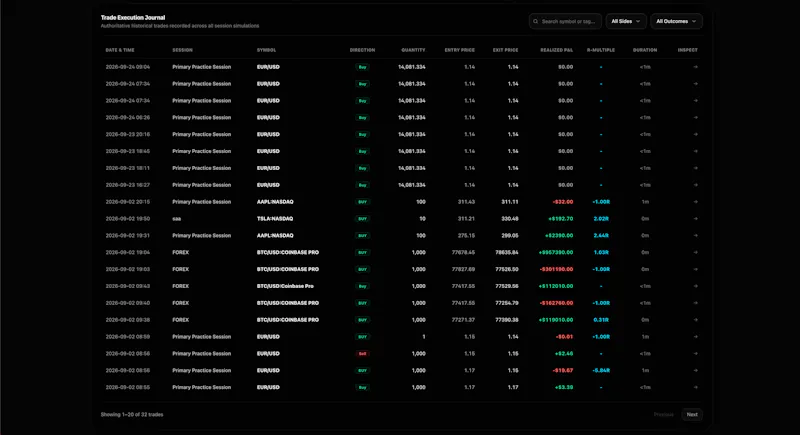Inspect the 2026-09-23 20:16 trade via arrow
The height and width of the screenshot is (435, 800).
pos(695,134)
